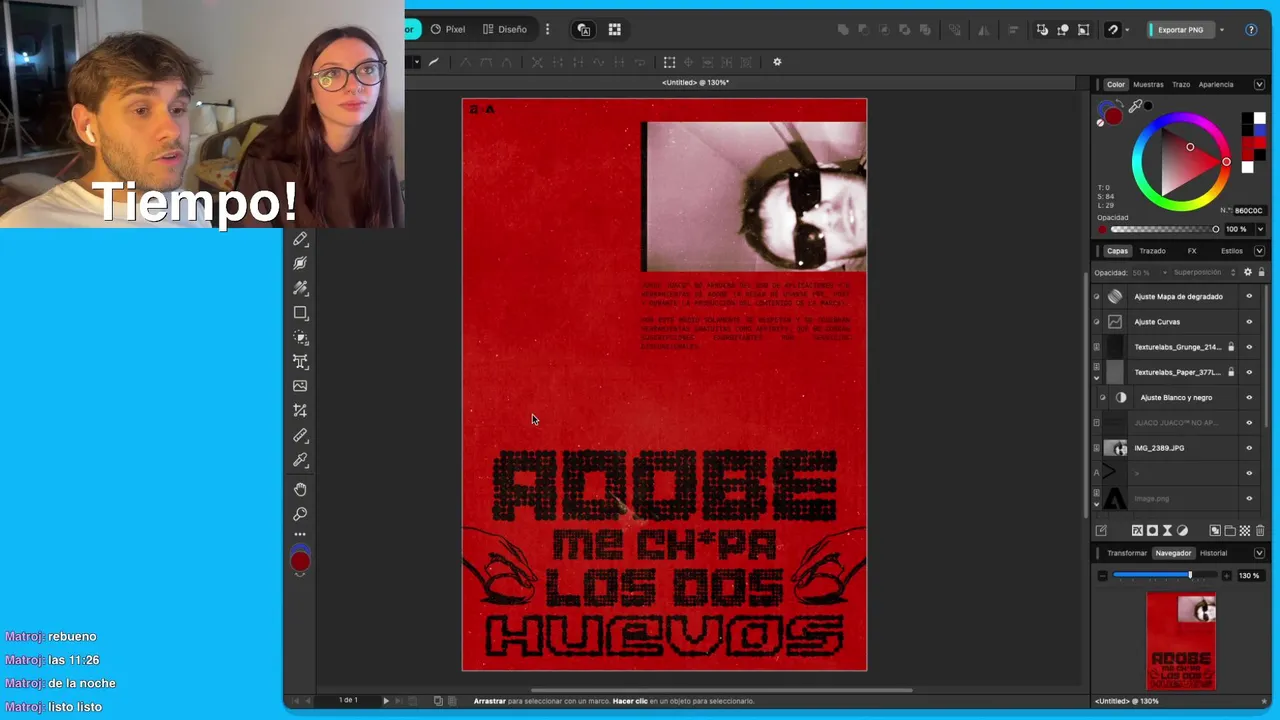Open the Capas panel options chevron

[1259, 251]
